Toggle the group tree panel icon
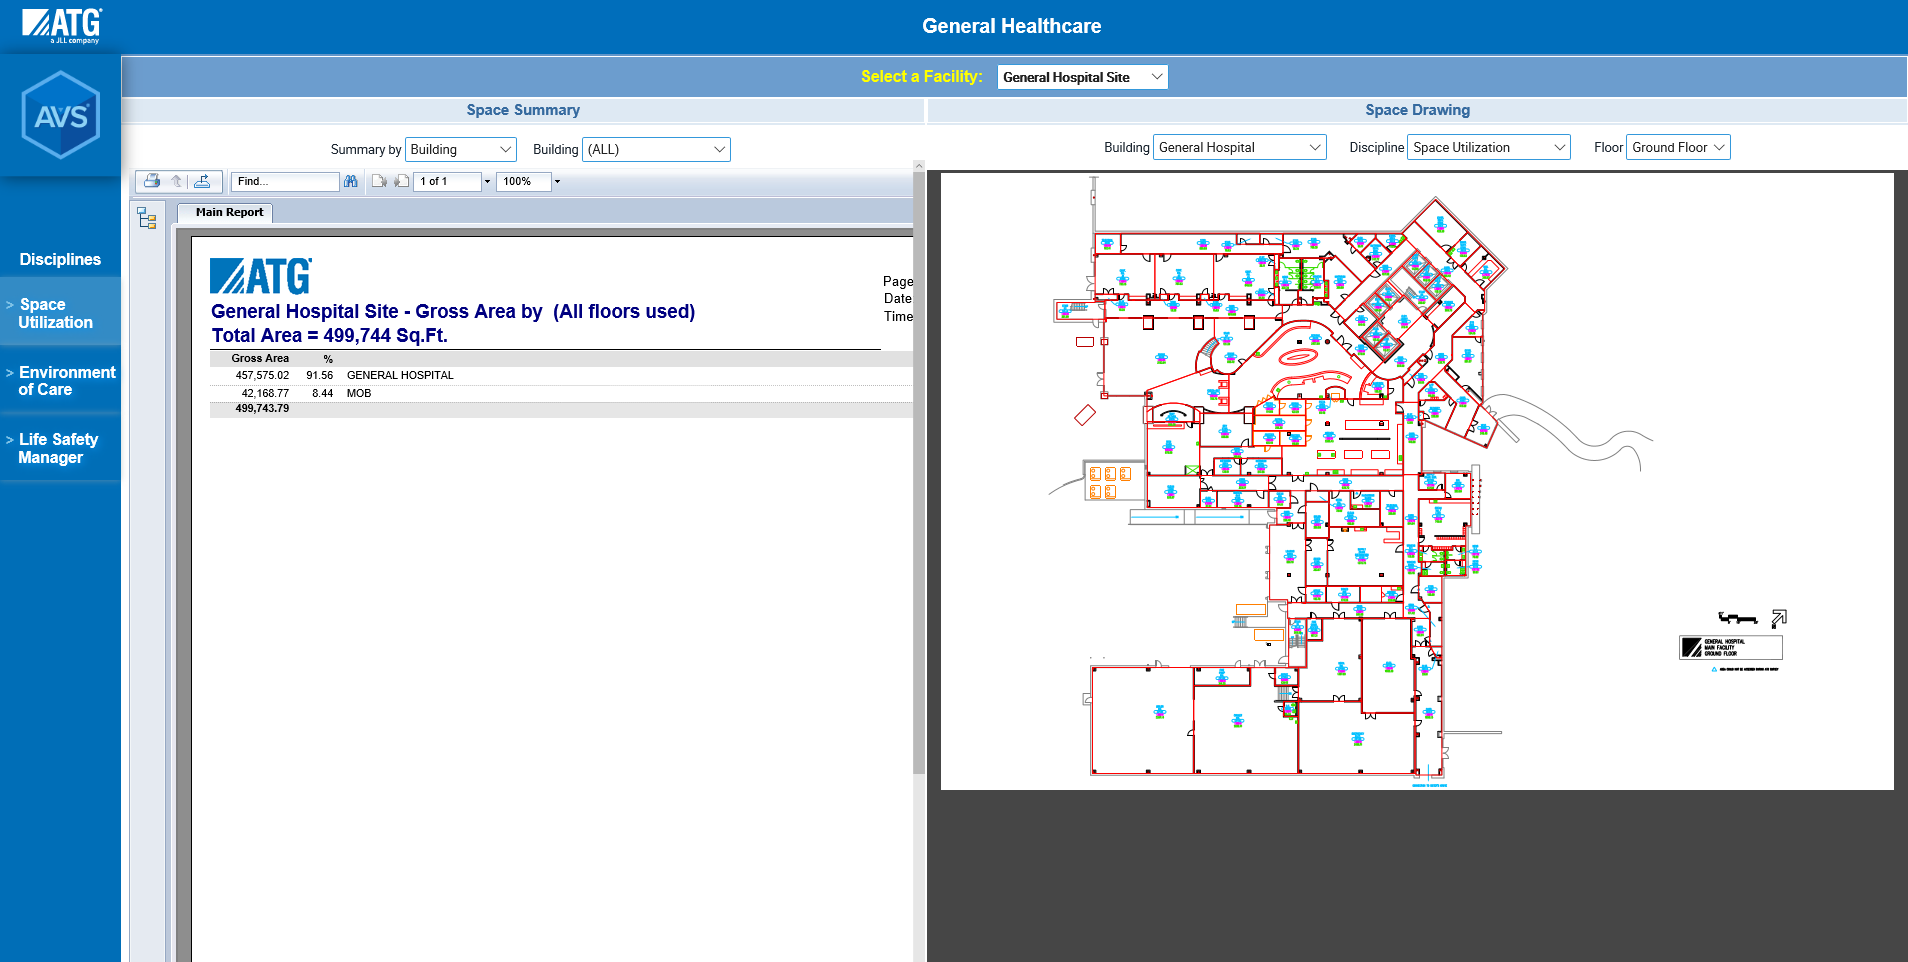The image size is (1908, 962). [147, 218]
